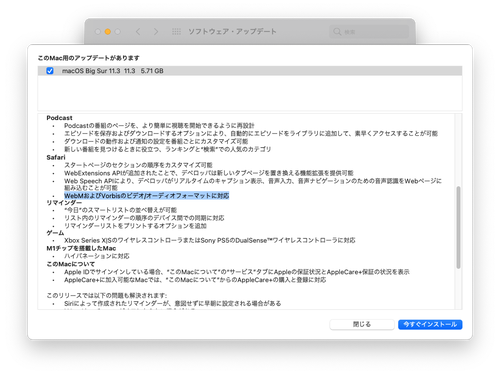Click the Podcast heading in release notes
The width and height of the screenshot is (500, 376).
[x=59, y=118]
